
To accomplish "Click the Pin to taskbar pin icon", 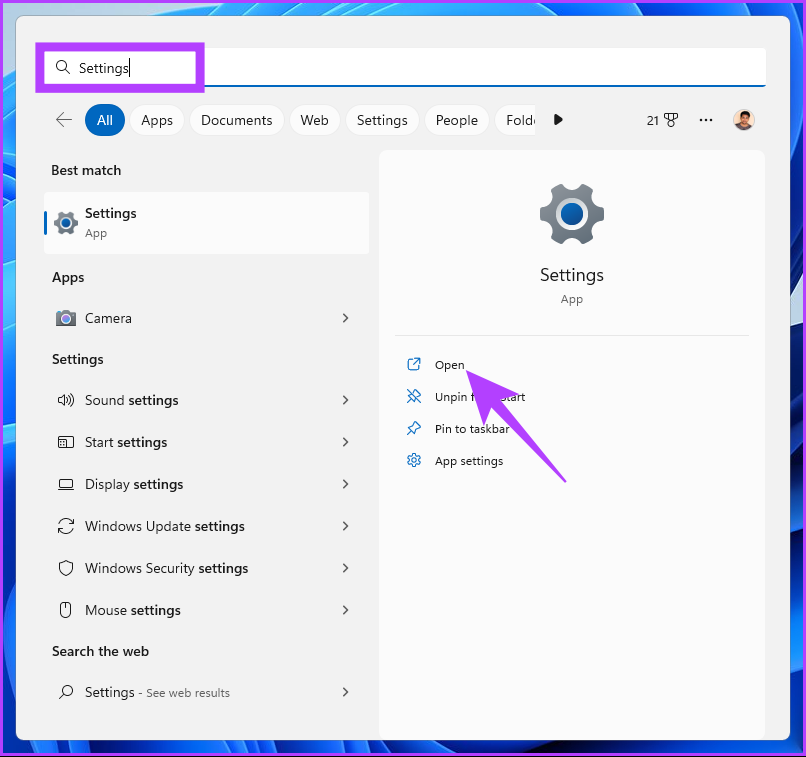I will tap(414, 429).
